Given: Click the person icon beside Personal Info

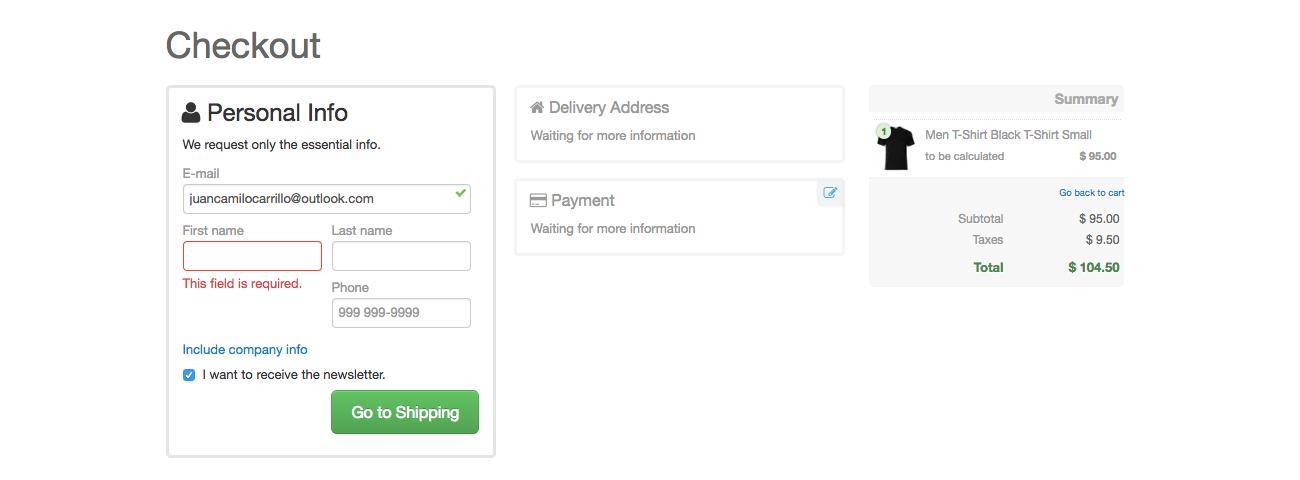Looking at the screenshot, I should [x=191, y=112].
